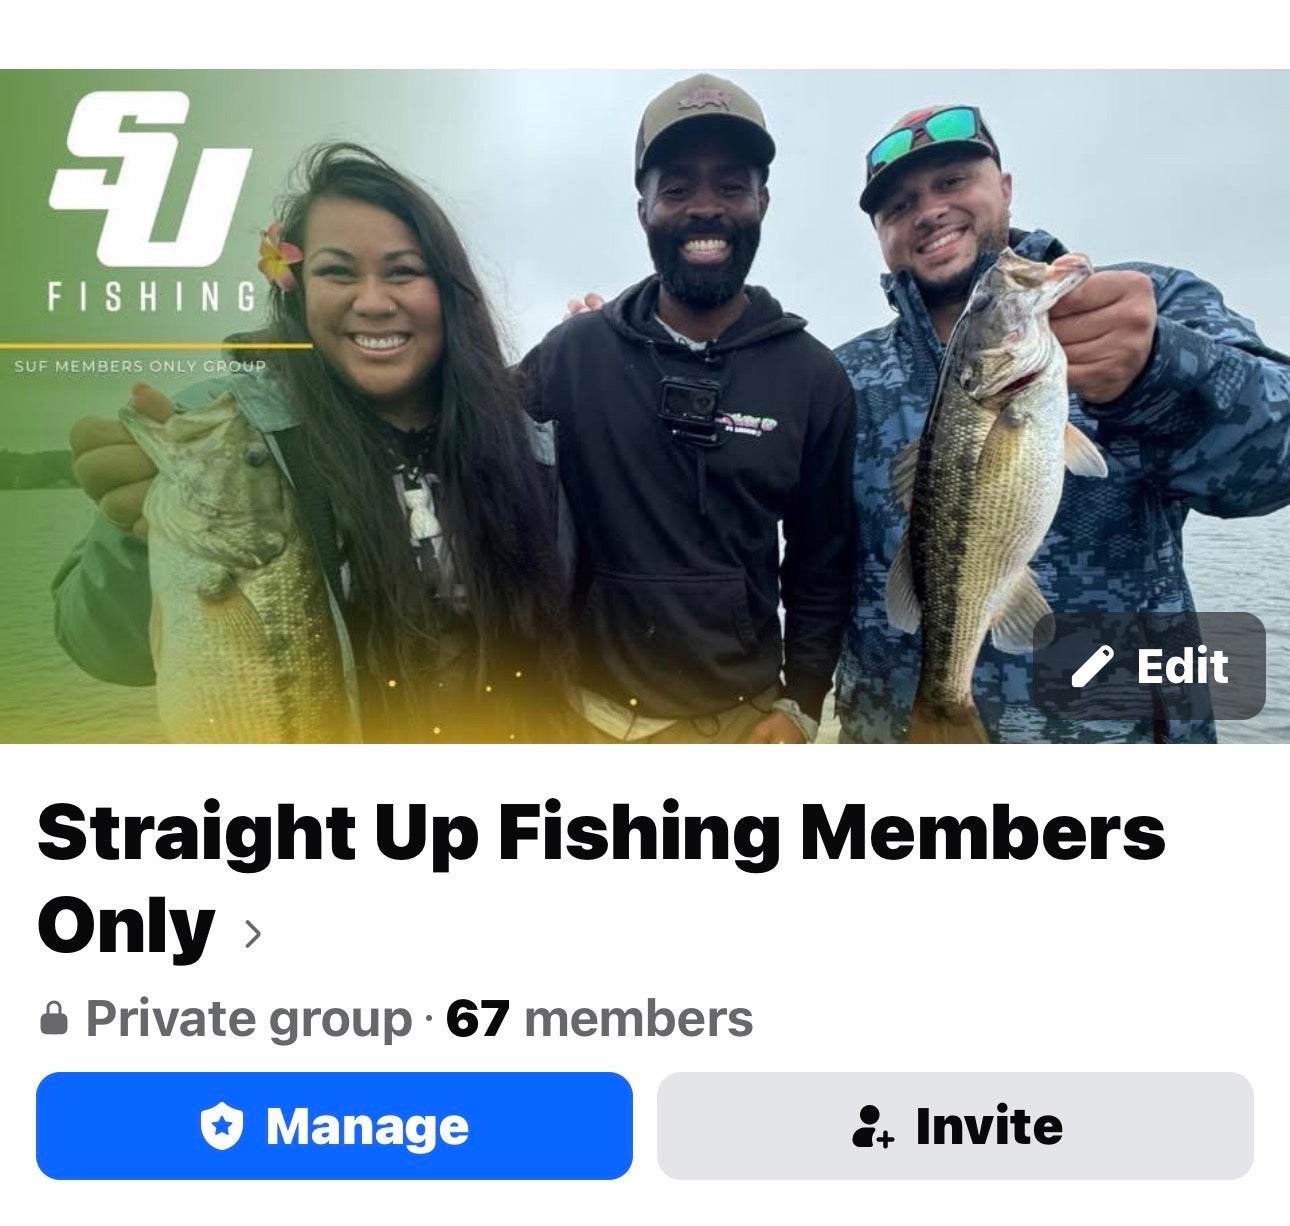The height and width of the screenshot is (1226, 1290).
Task: Tap the shield star icon on Manage
Action: click(x=222, y=1127)
